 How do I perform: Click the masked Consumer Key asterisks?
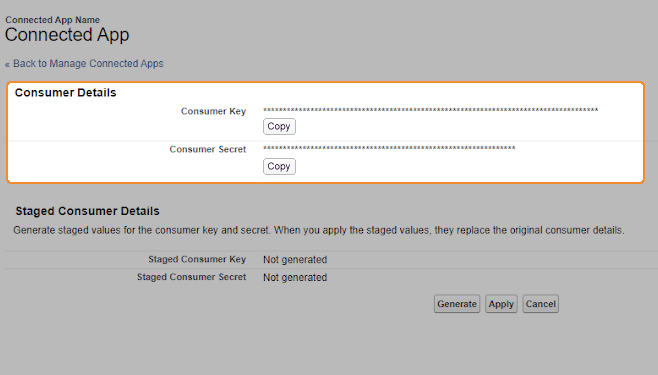click(x=431, y=110)
